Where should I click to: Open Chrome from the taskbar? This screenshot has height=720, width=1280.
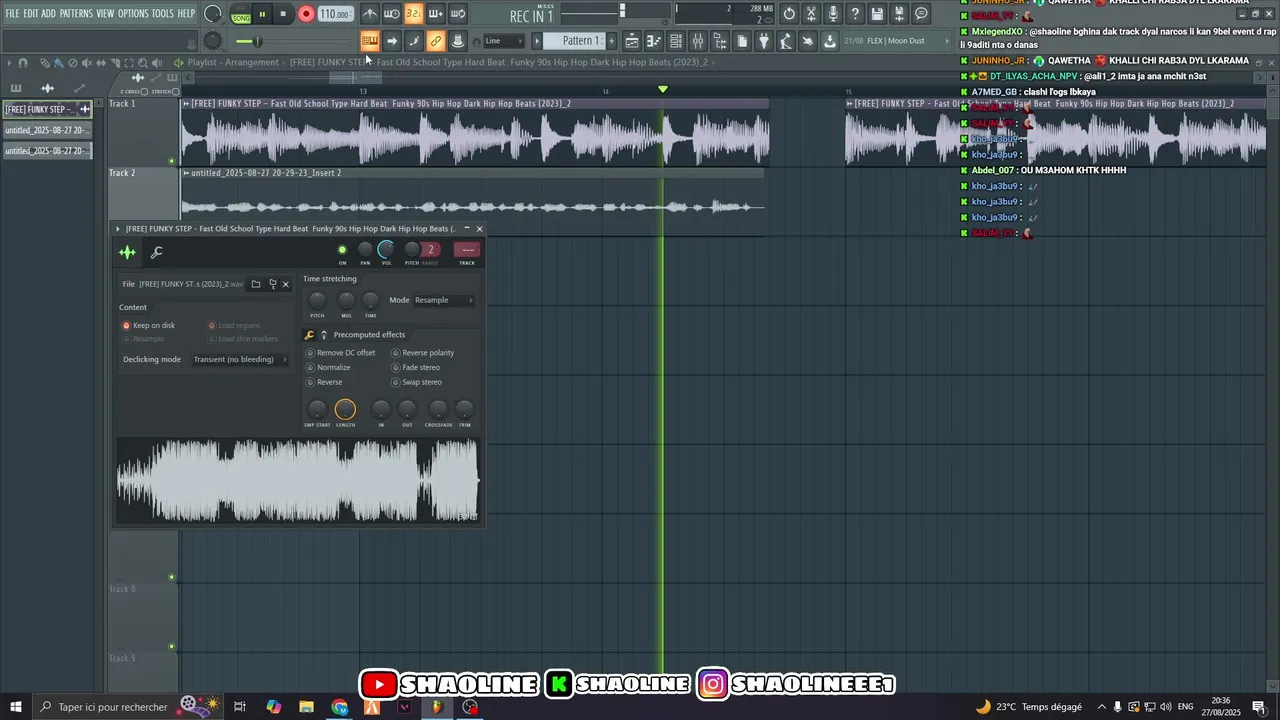tap(340, 707)
